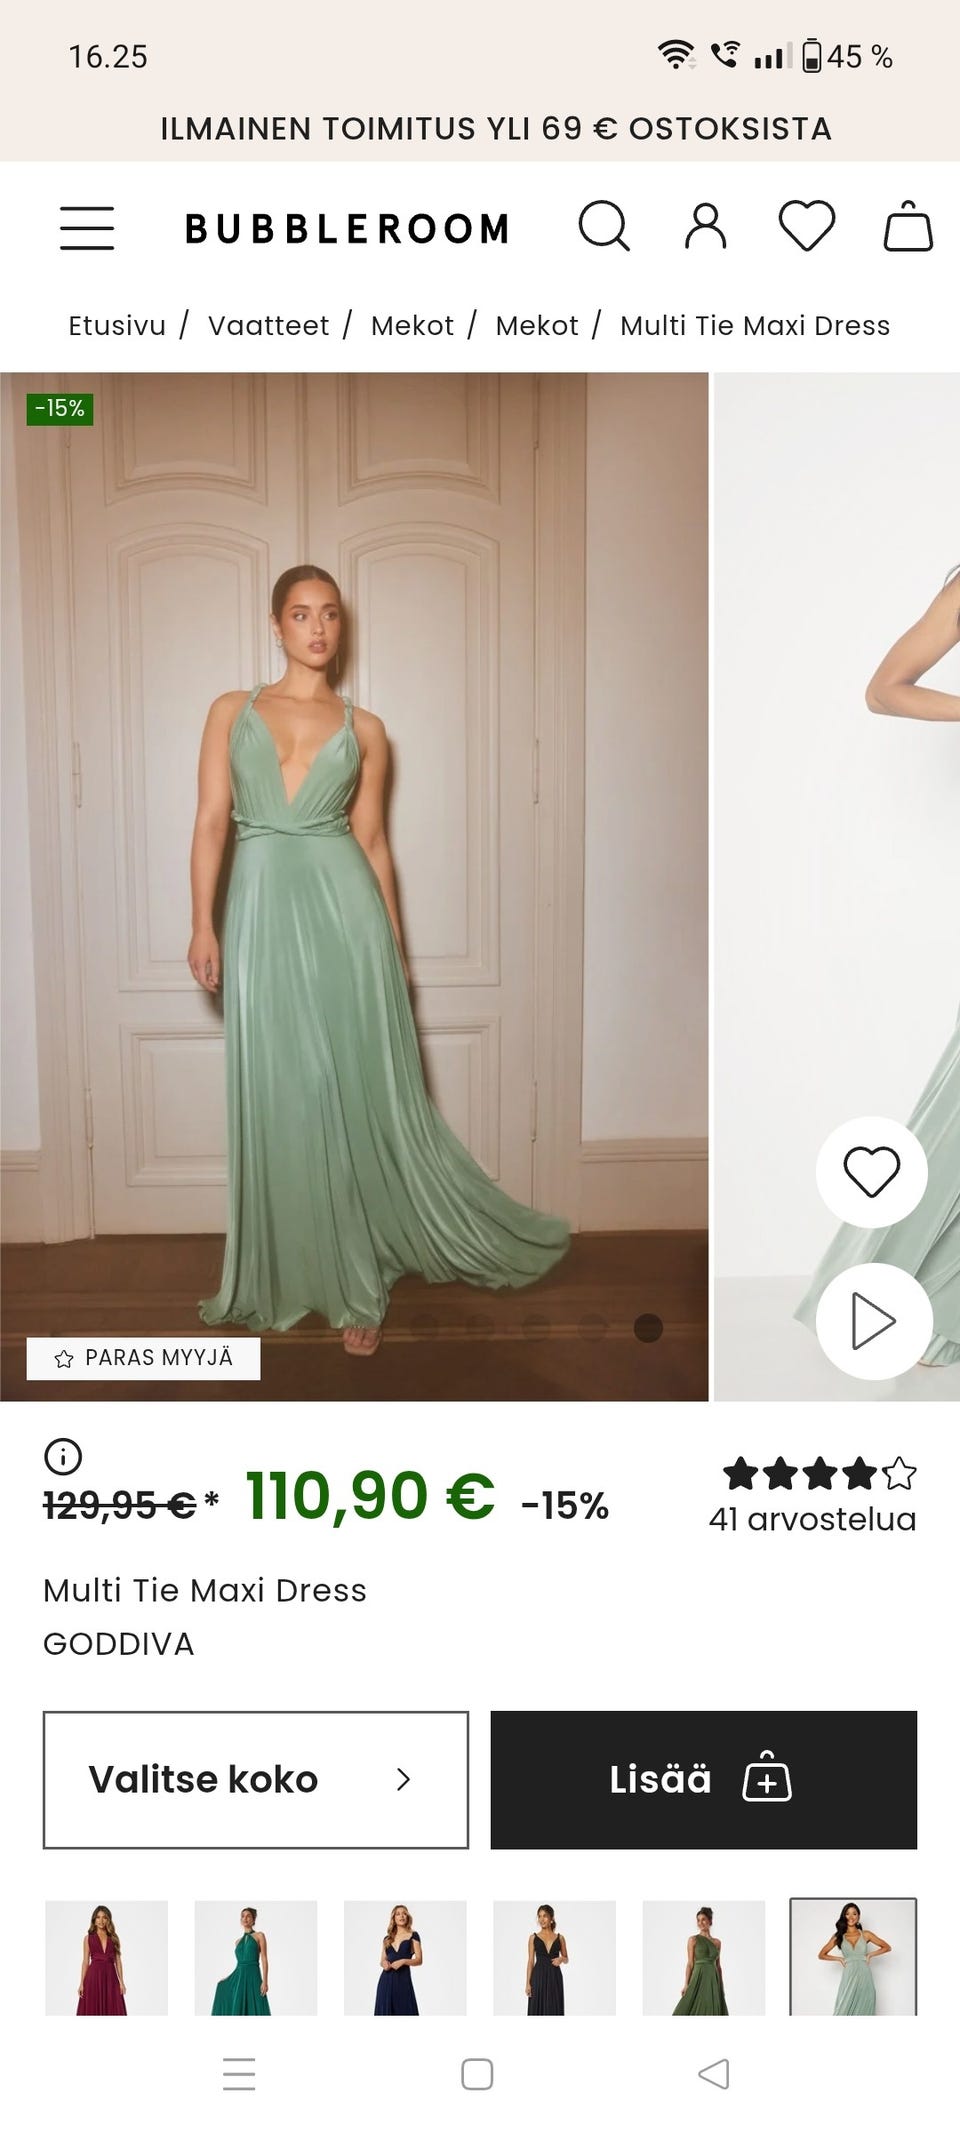Open the shopping bag icon

(x=908, y=226)
